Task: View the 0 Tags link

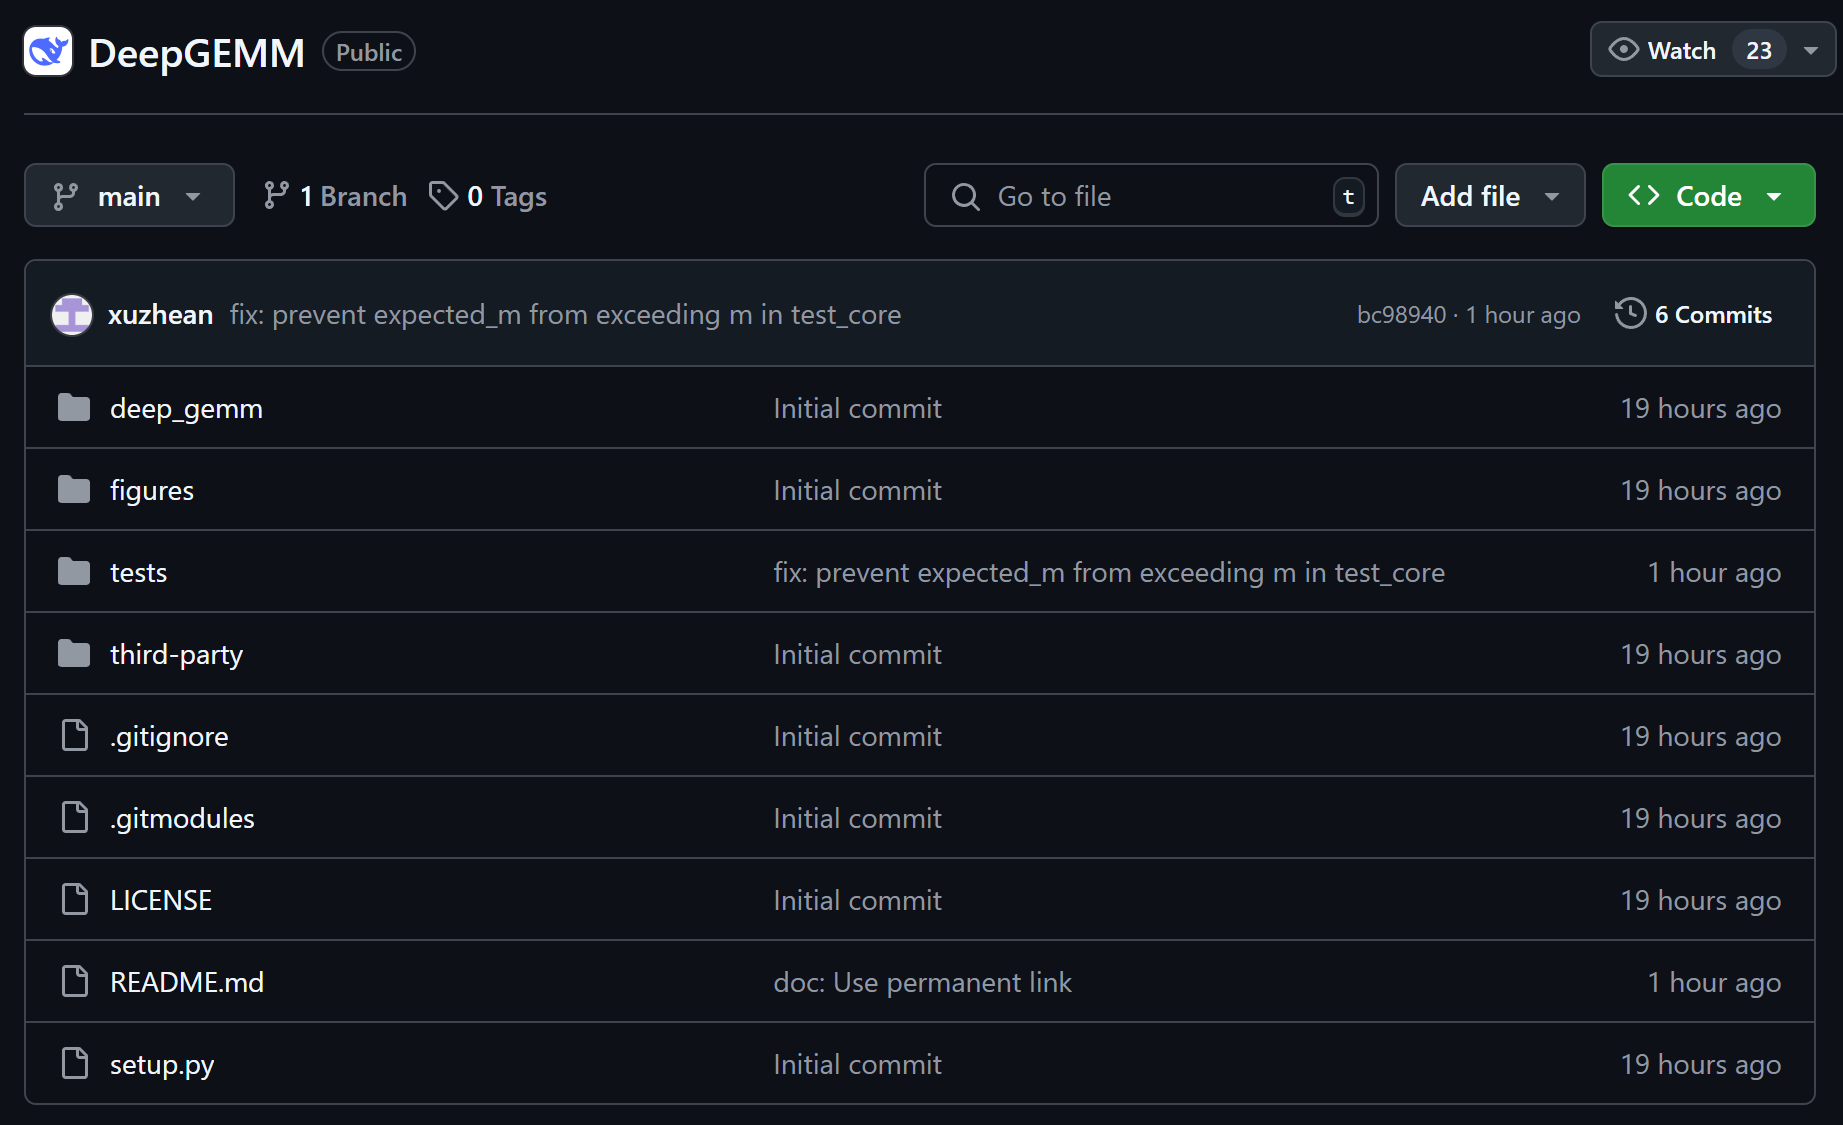Action: point(488,196)
